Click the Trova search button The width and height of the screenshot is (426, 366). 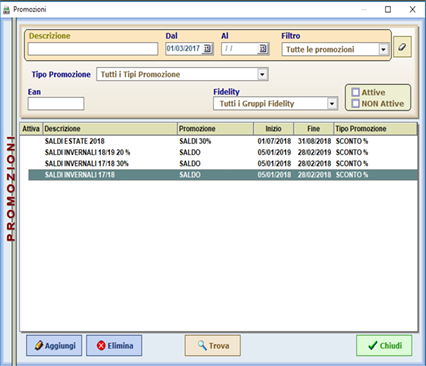click(x=213, y=346)
